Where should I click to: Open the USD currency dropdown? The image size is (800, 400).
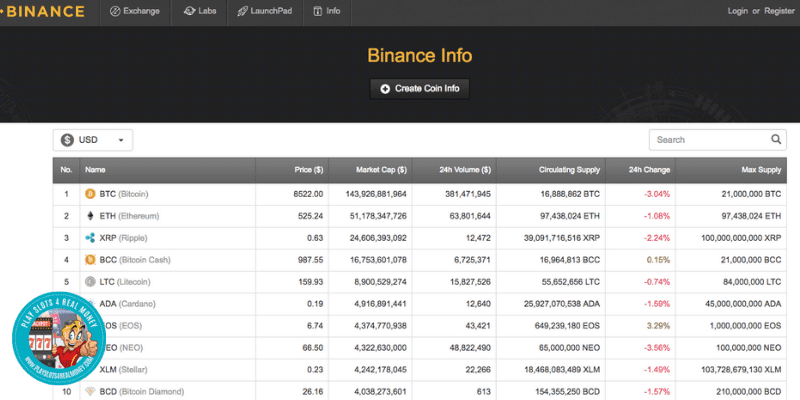point(93,140)
